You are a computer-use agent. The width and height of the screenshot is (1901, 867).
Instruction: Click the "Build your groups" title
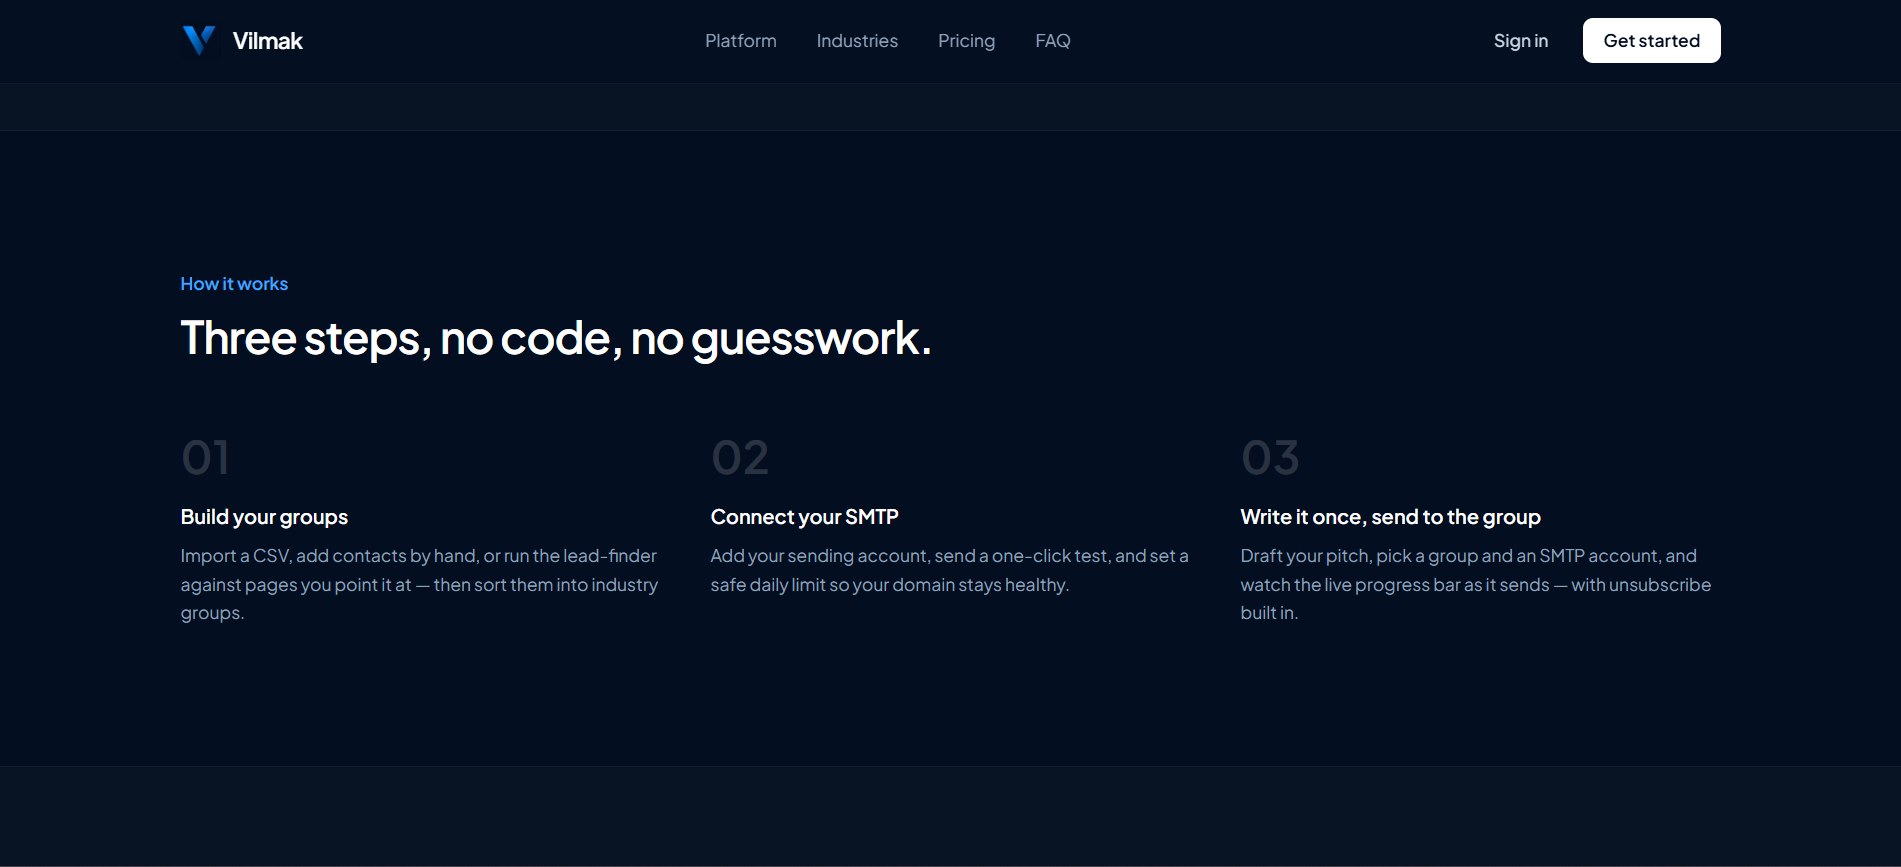[264, 517]
